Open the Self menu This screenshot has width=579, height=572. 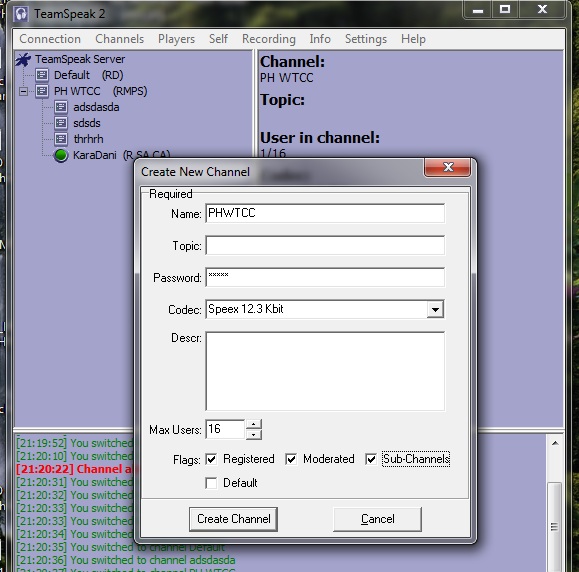tap(218, 39)
